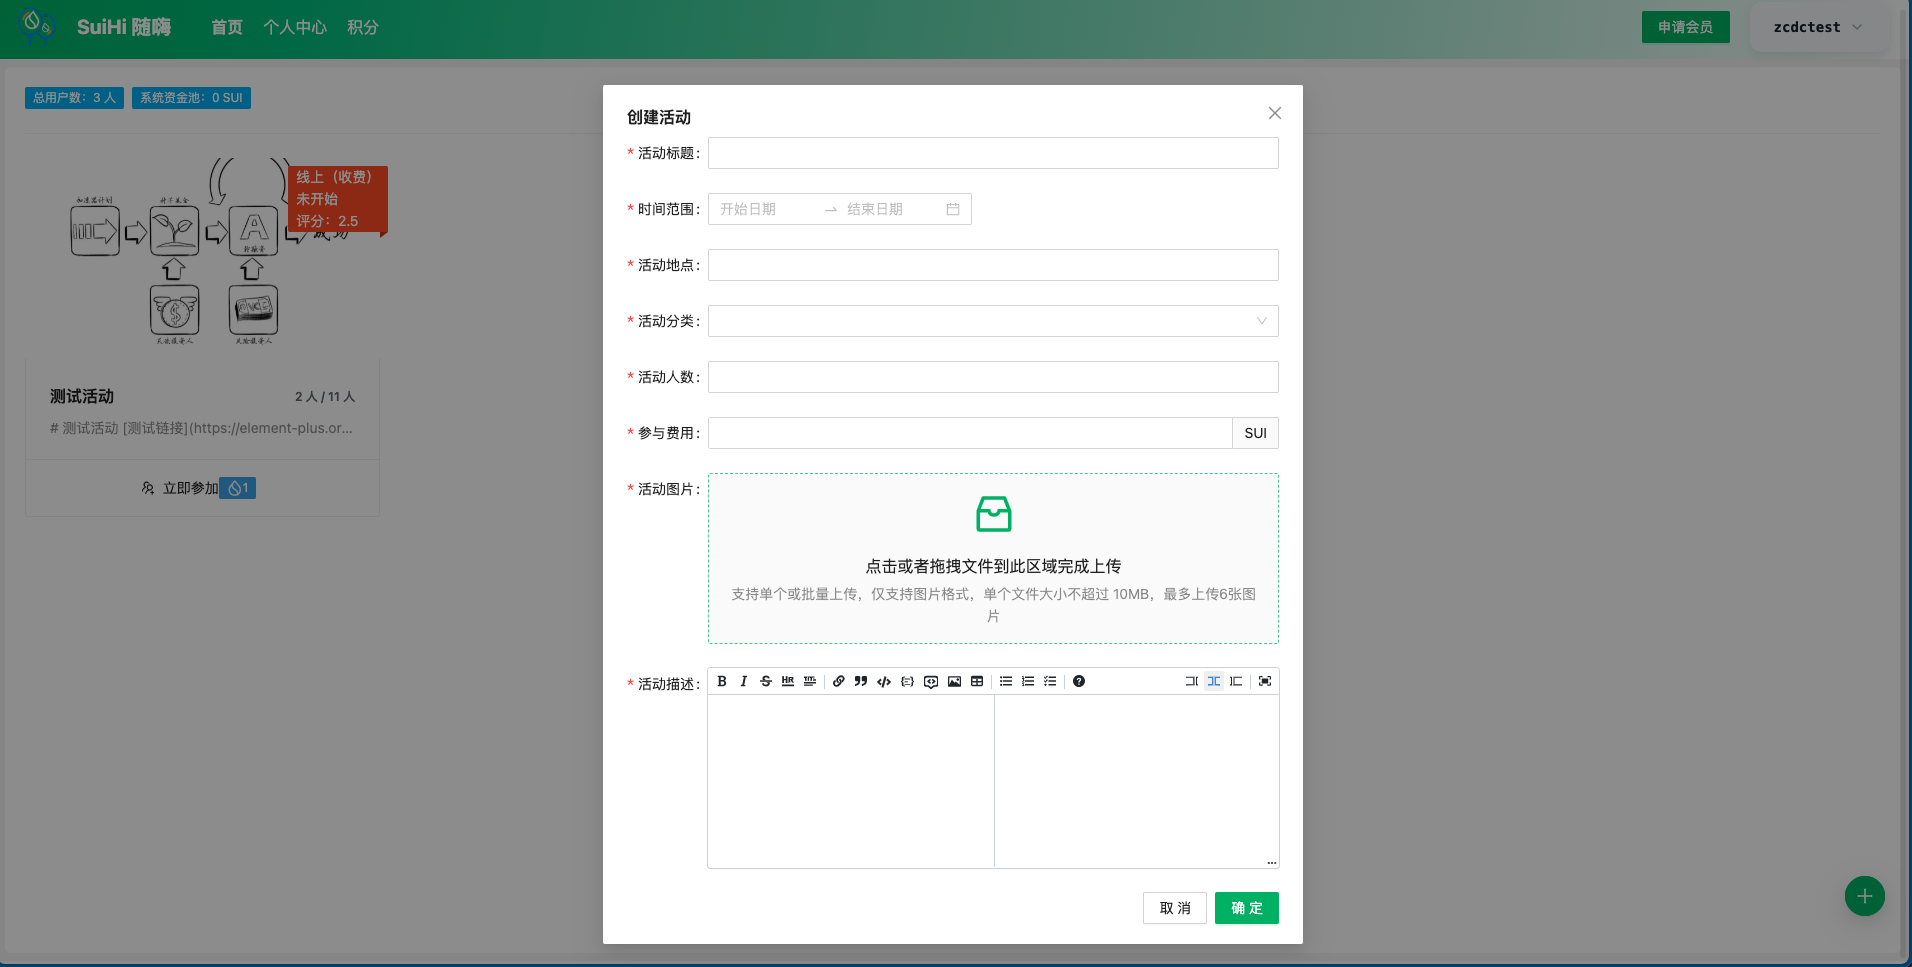Apply italic formatting in description editor
This screenshot has width=1912, height=967.
pos(744,681)
